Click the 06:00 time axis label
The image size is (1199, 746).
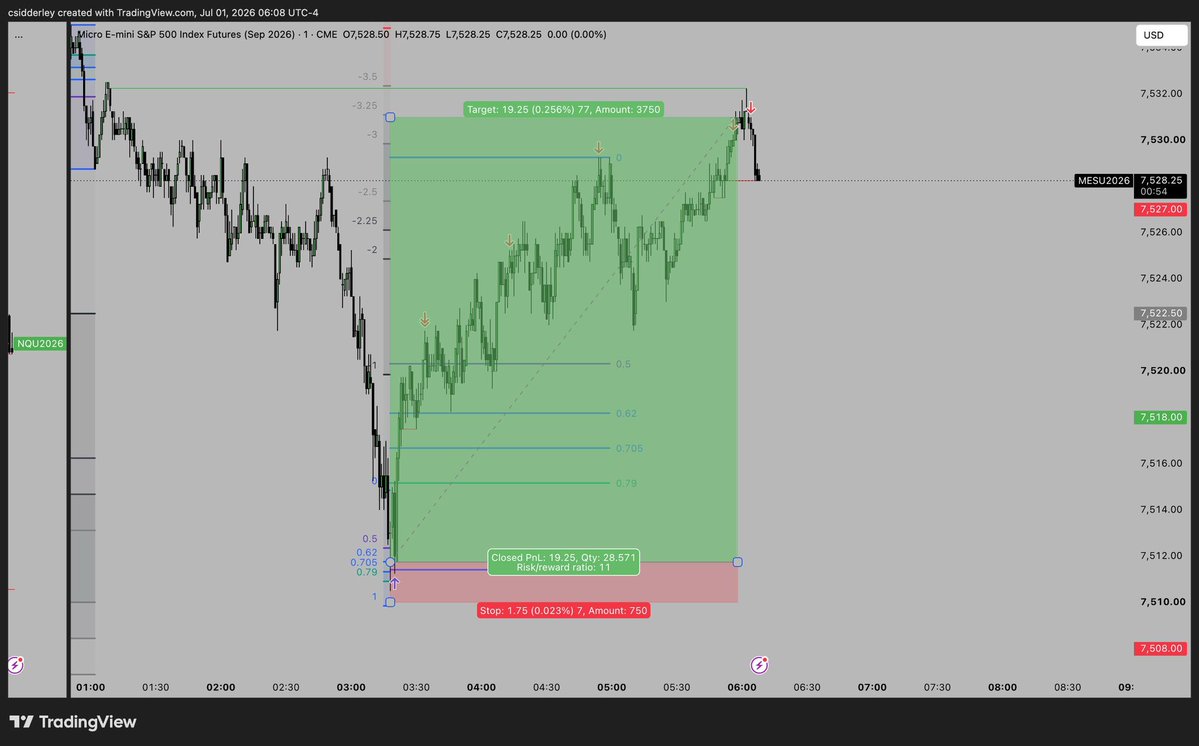coord(742,687)
